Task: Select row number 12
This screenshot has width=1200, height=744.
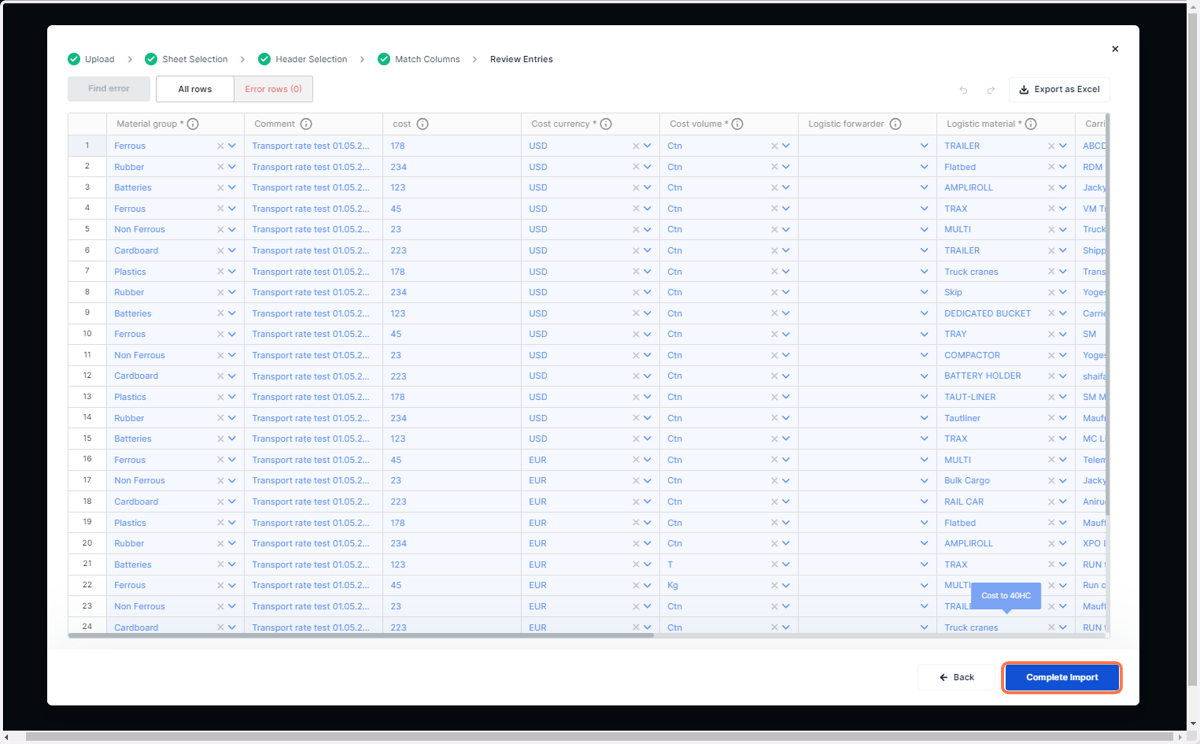Action: 87,376
